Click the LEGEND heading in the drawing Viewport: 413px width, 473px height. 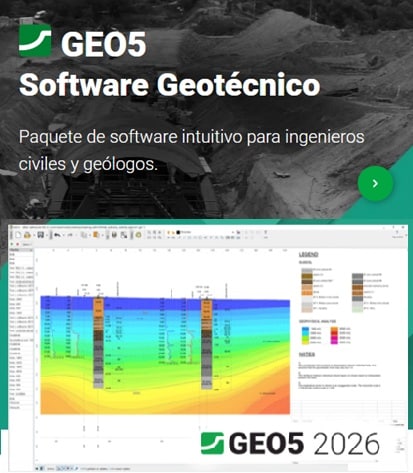click(x=308, y=254)
